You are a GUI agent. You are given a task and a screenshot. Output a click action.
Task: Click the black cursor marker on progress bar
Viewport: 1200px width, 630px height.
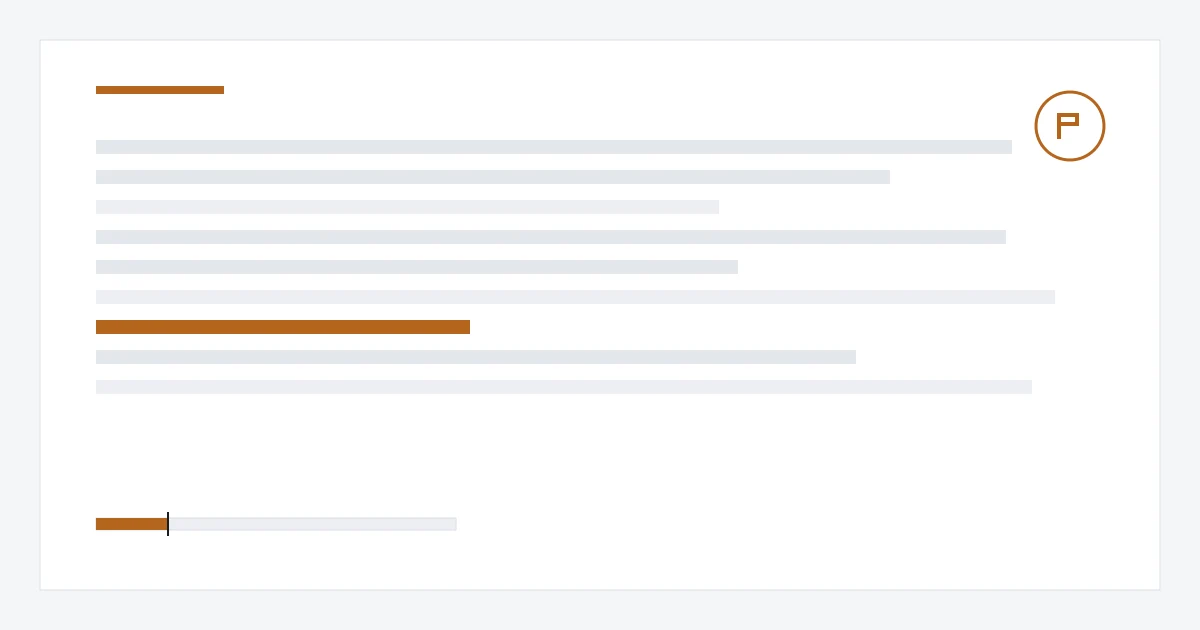[168, 524]
